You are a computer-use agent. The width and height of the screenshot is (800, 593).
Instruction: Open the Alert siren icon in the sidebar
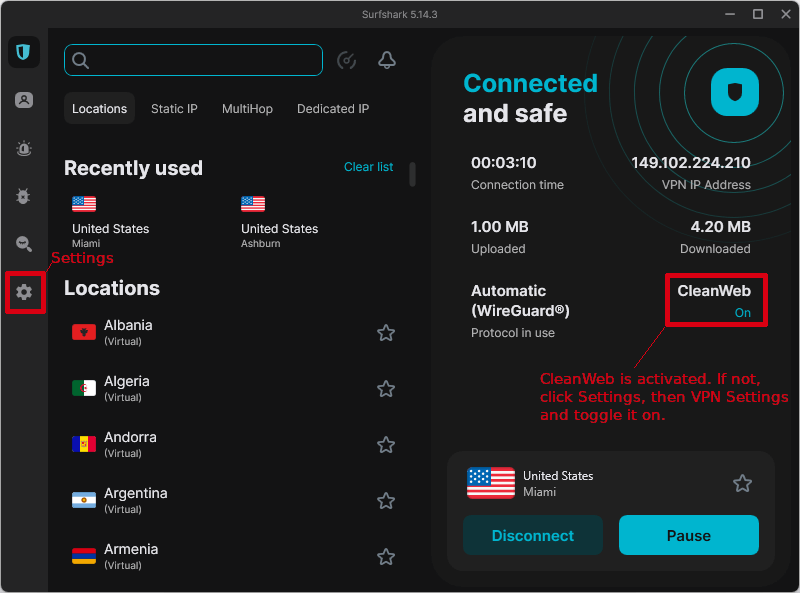click(x=23, y=149)
